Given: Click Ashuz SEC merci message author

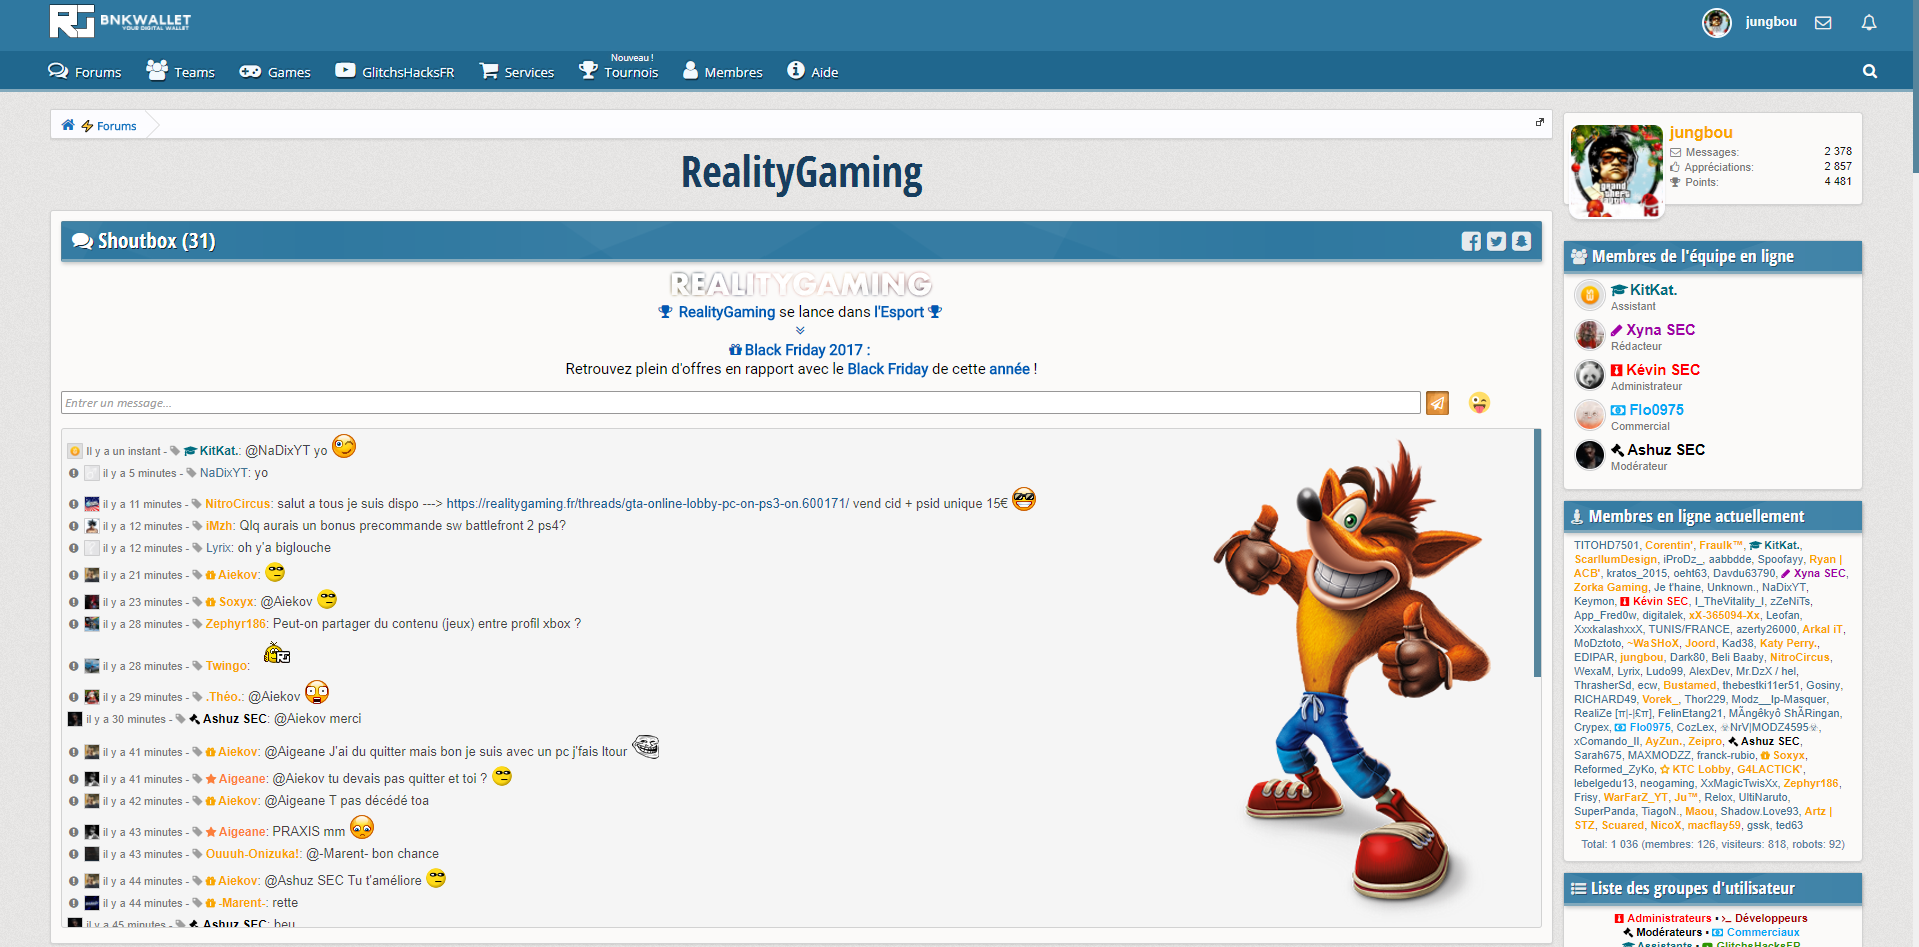Looking at the screenshot, I should click(235, 719).
